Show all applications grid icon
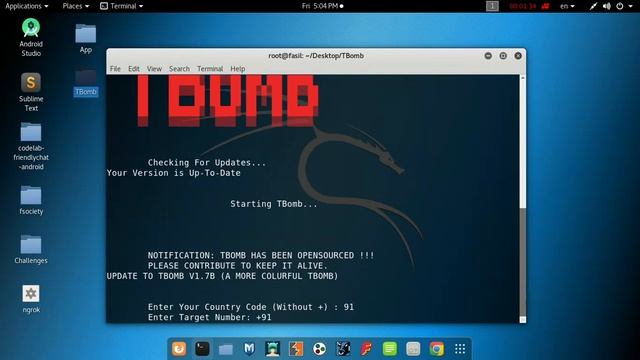640x360 pixels. coord(460,349)
